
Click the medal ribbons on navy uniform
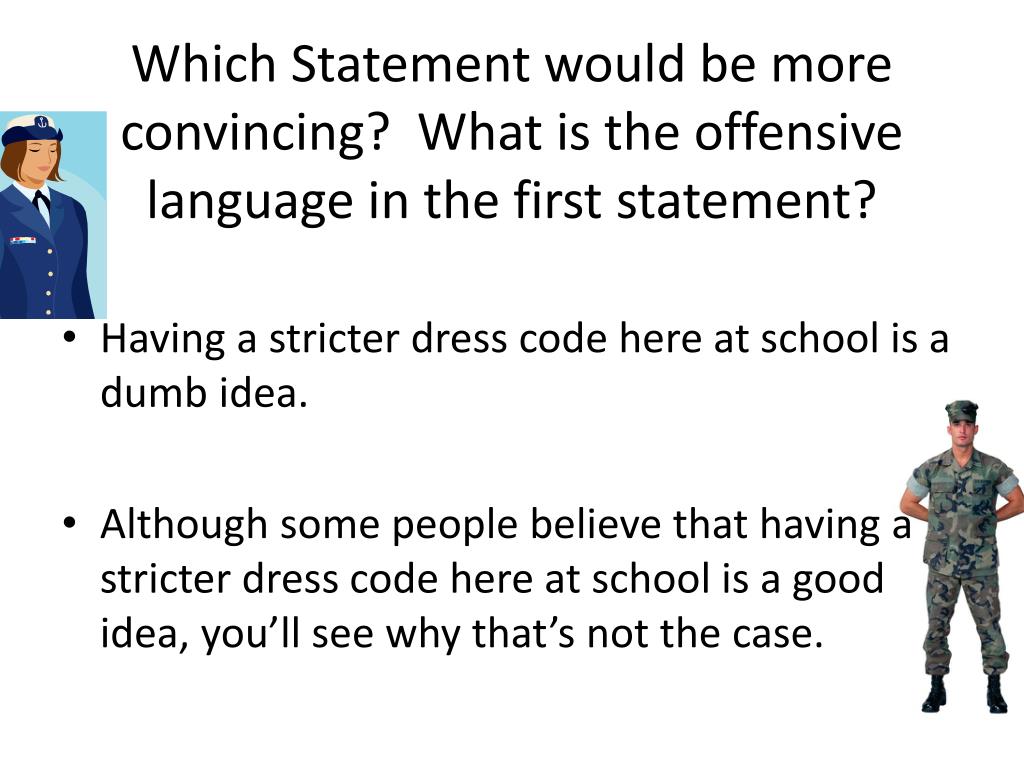pyautogui.click(x=23, y=240)
